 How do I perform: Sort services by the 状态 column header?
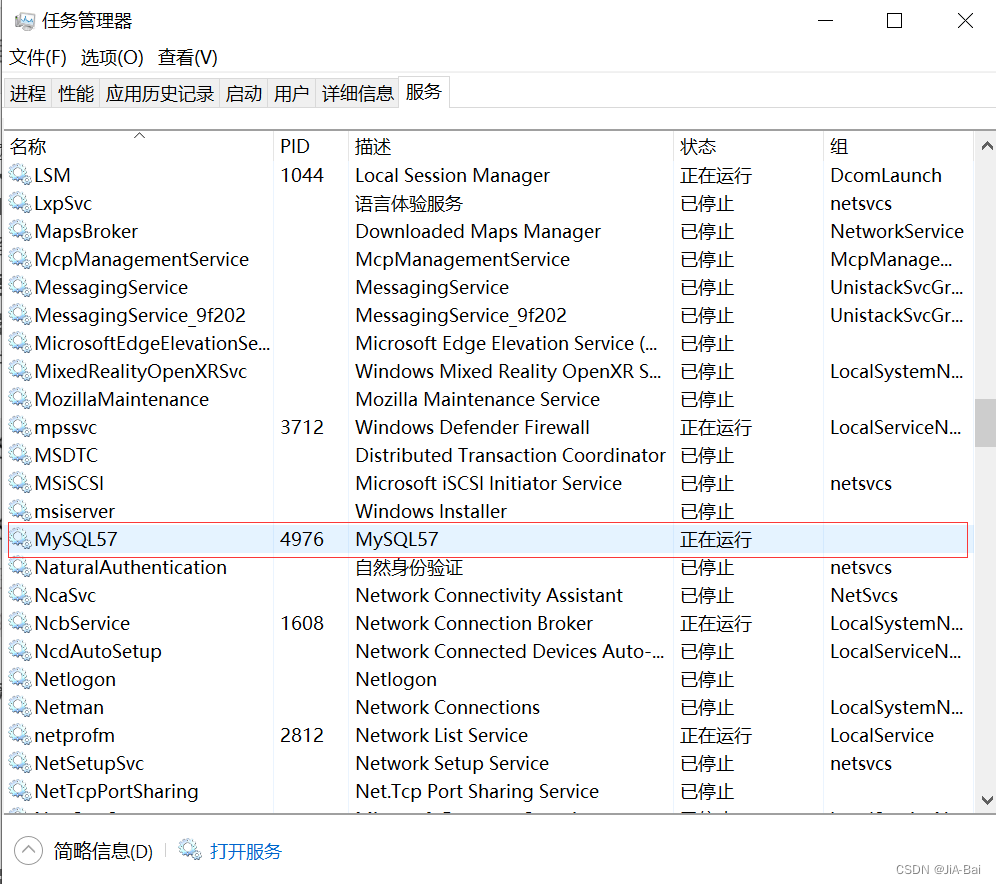749,146
